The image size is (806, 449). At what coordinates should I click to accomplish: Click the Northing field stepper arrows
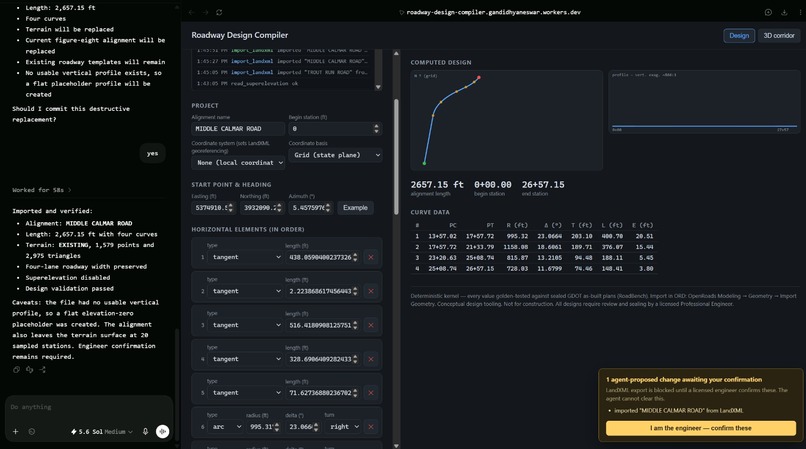(x=279, y=208)
